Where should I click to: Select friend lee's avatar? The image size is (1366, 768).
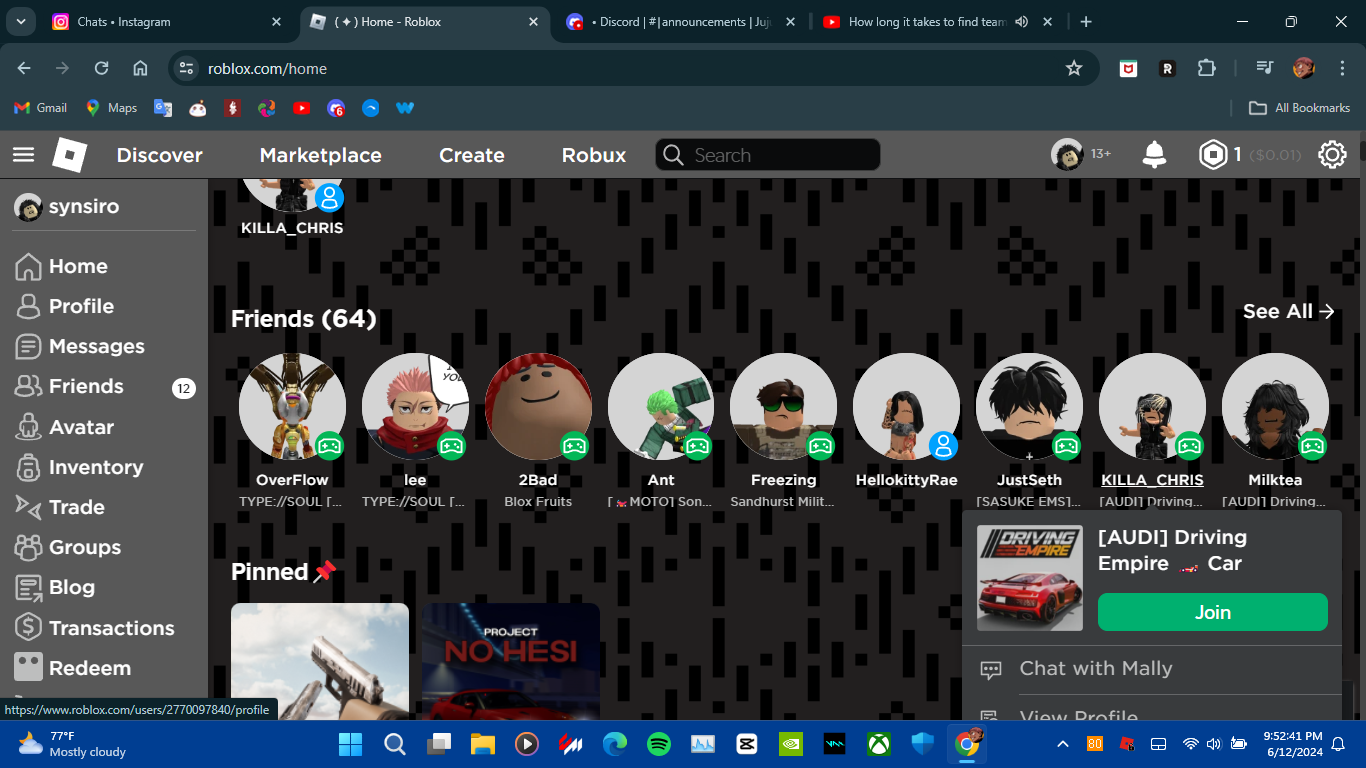pyautogui.click(x=415, y=406)
